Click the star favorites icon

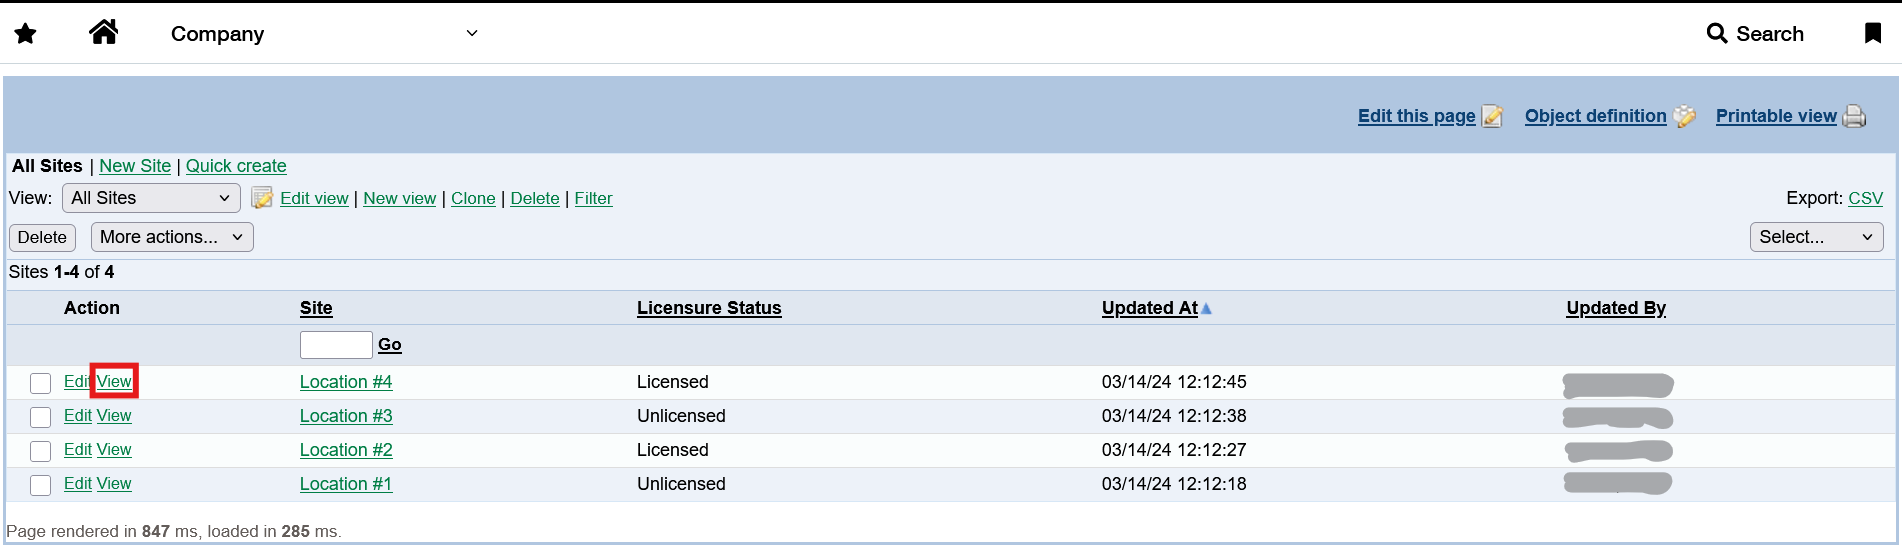click(x=26, y=34)
